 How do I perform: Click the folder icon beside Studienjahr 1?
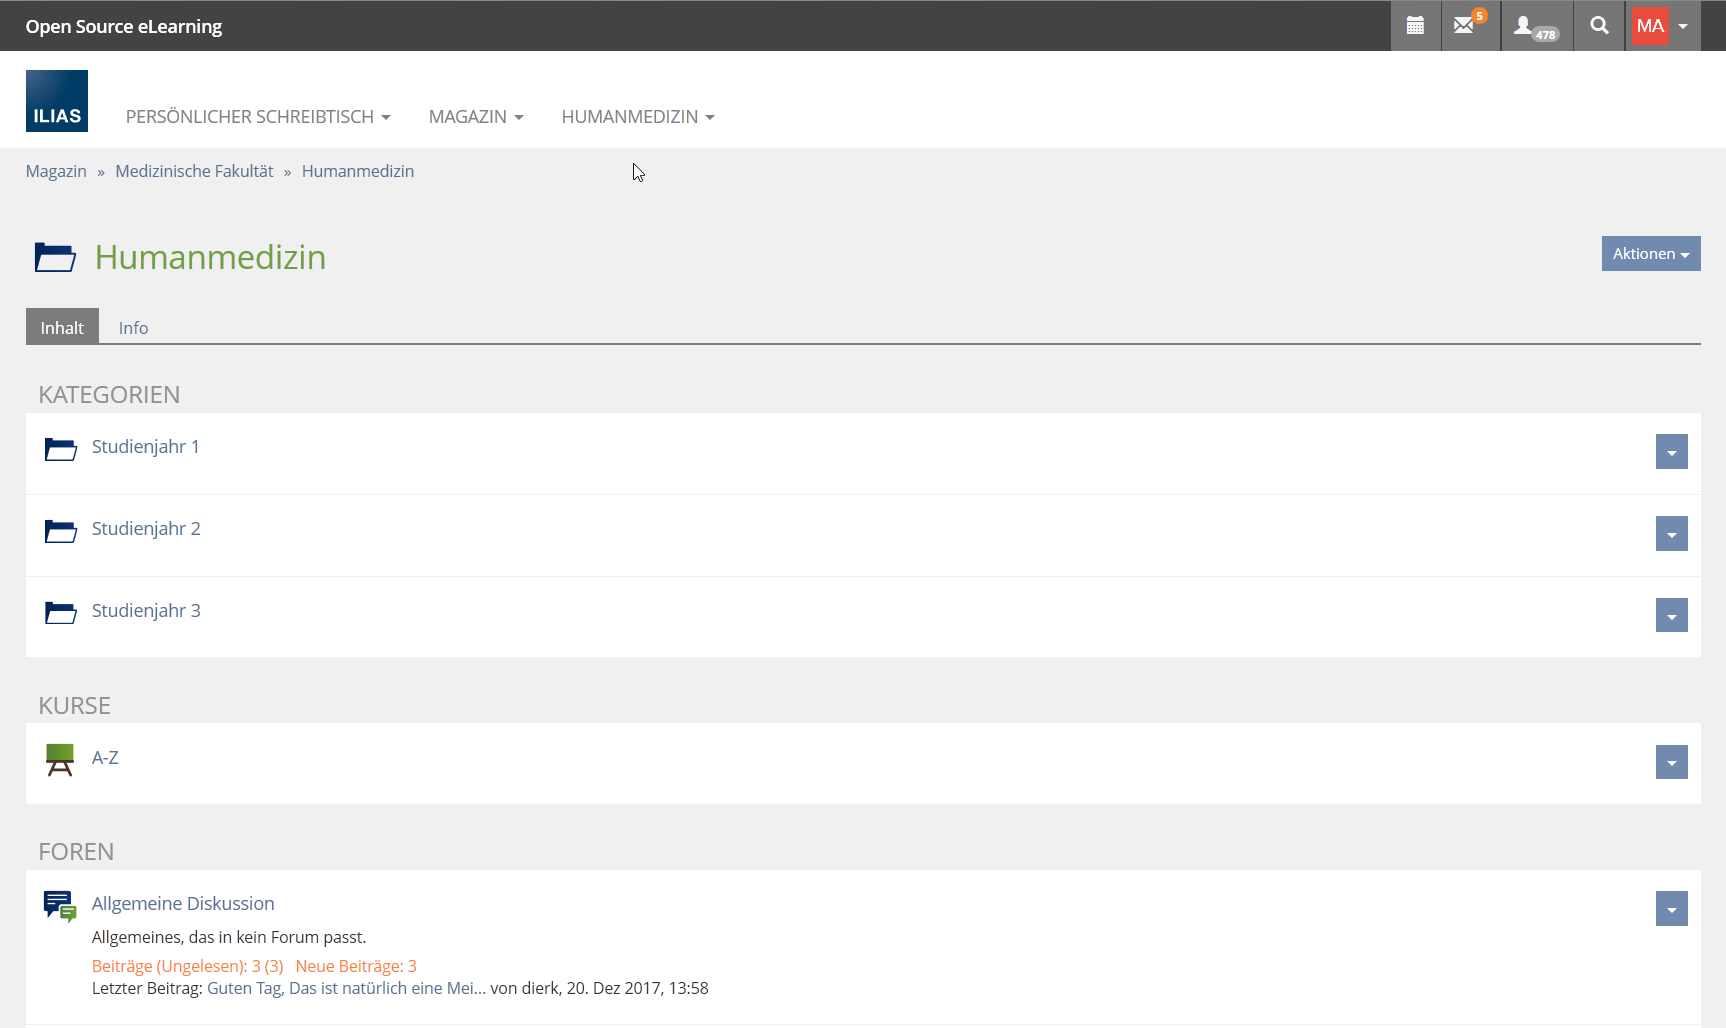click(x=60, y=449)
